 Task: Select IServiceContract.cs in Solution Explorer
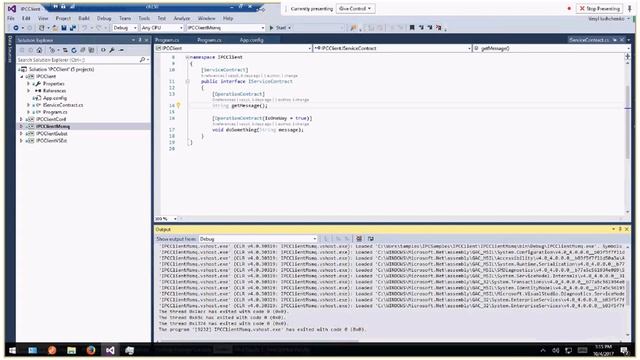pos(63,105)
